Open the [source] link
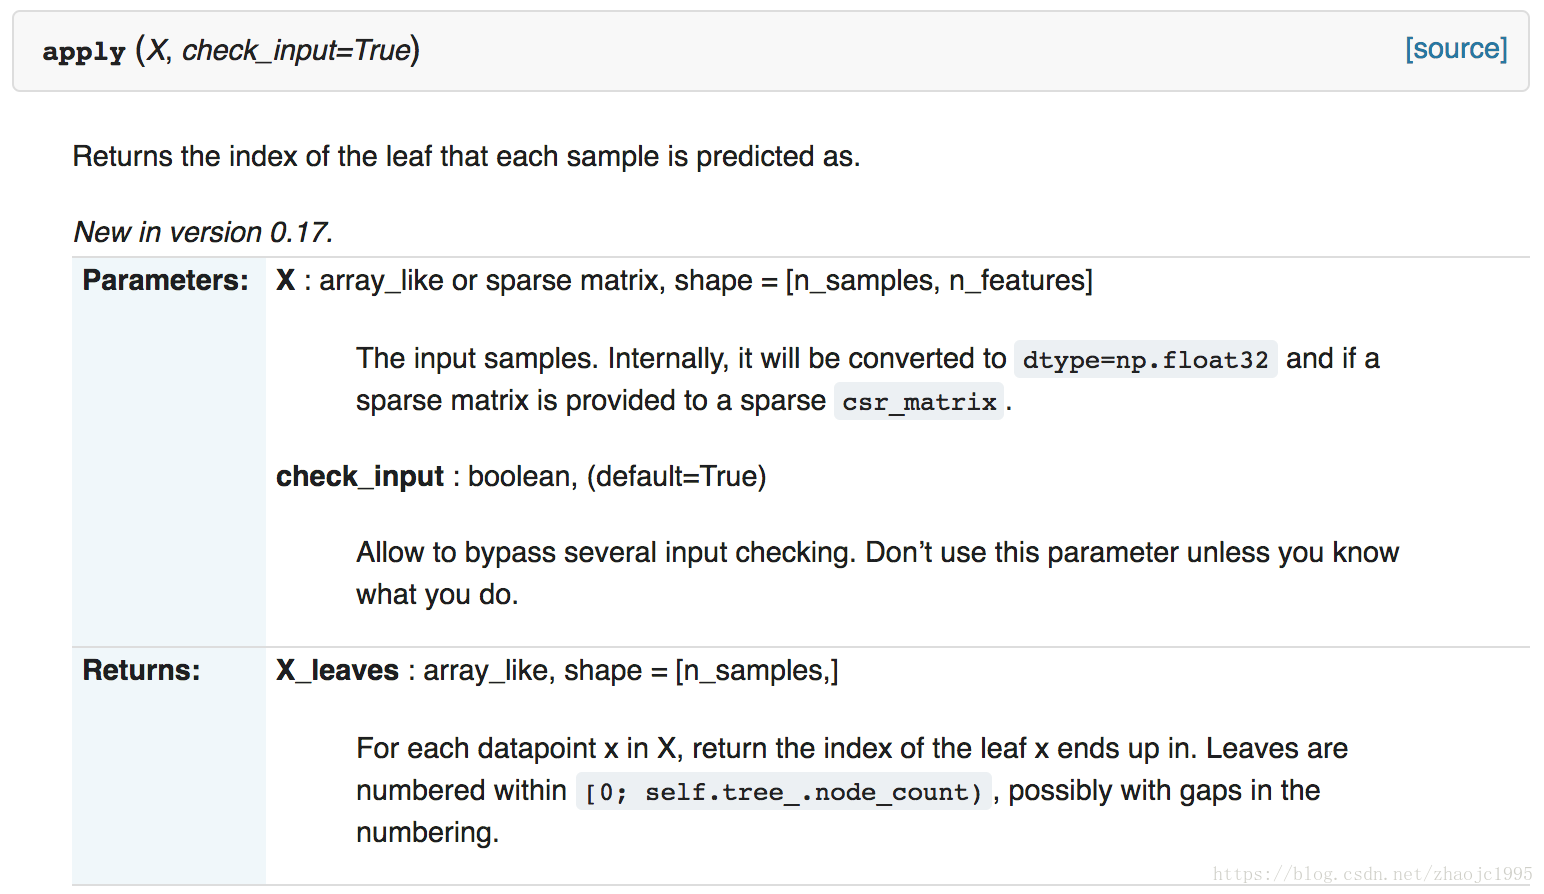The image size is (1544, 894). pyautogui.click(x=1456, y=49)
